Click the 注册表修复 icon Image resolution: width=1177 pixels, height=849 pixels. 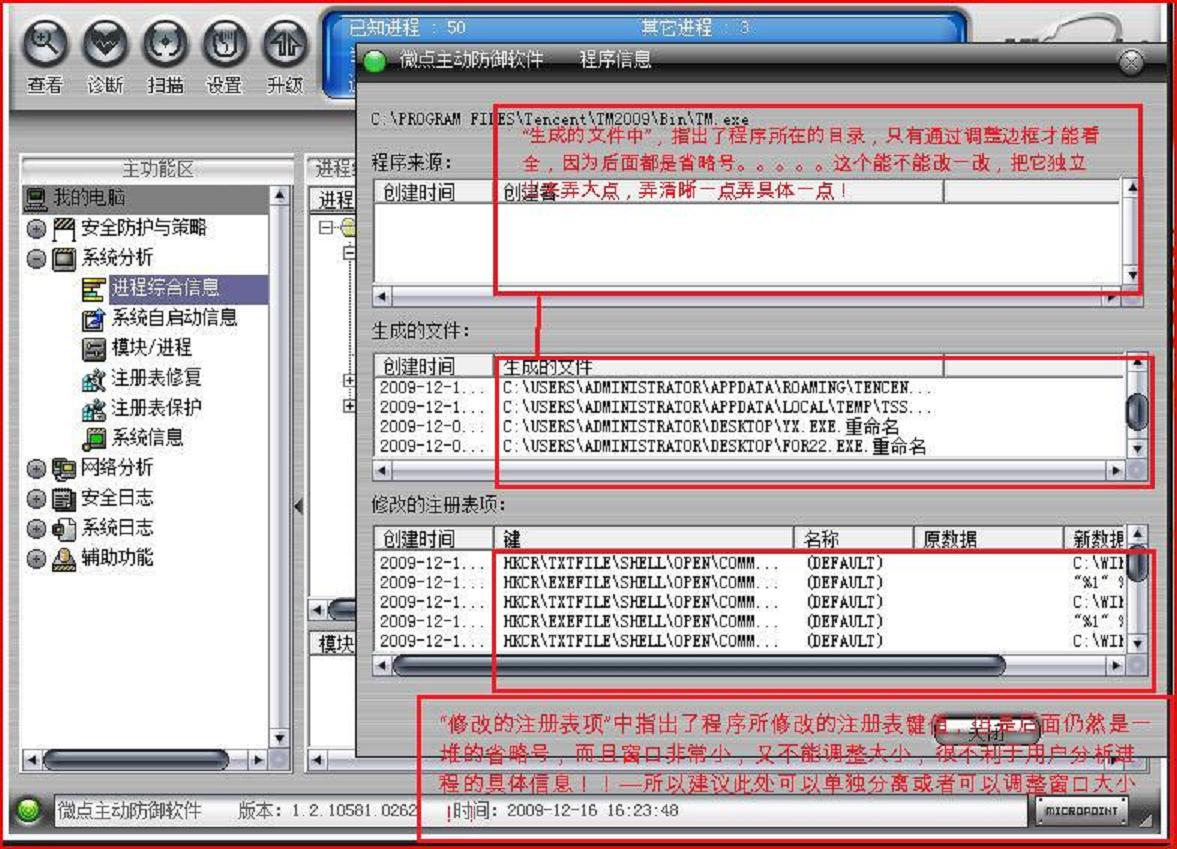coord(94,379)
